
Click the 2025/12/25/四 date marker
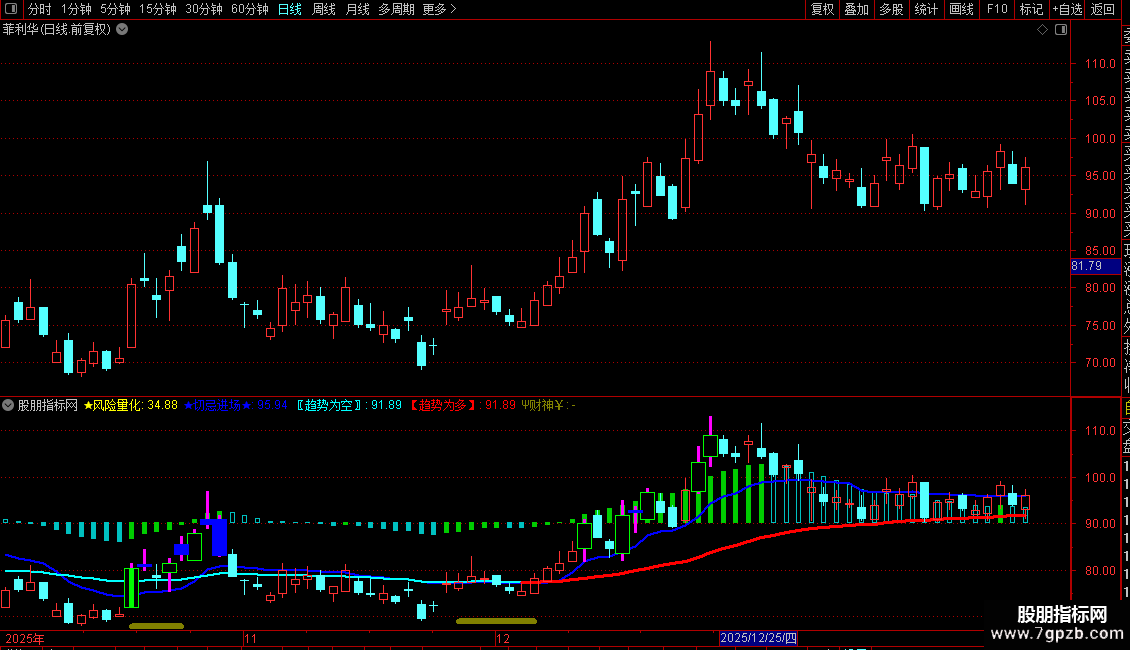click(758, 638)
